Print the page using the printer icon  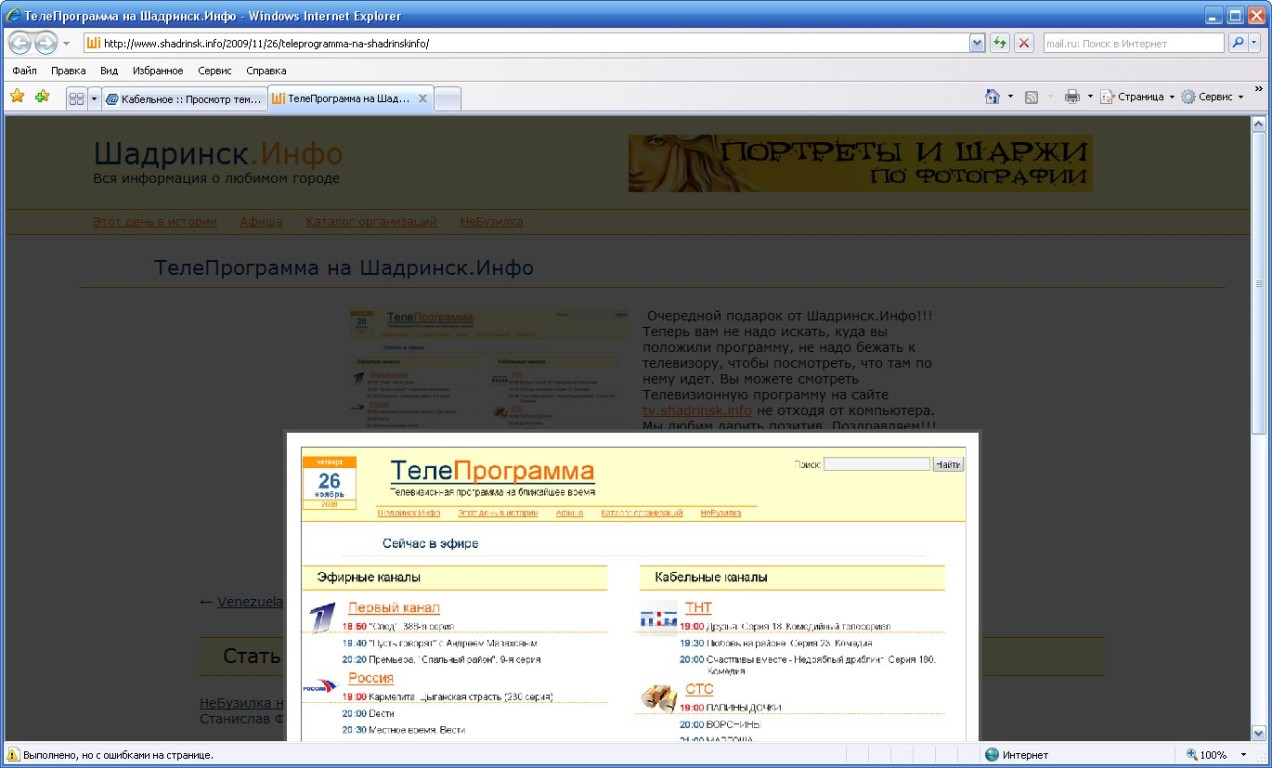pos(1072,97)
